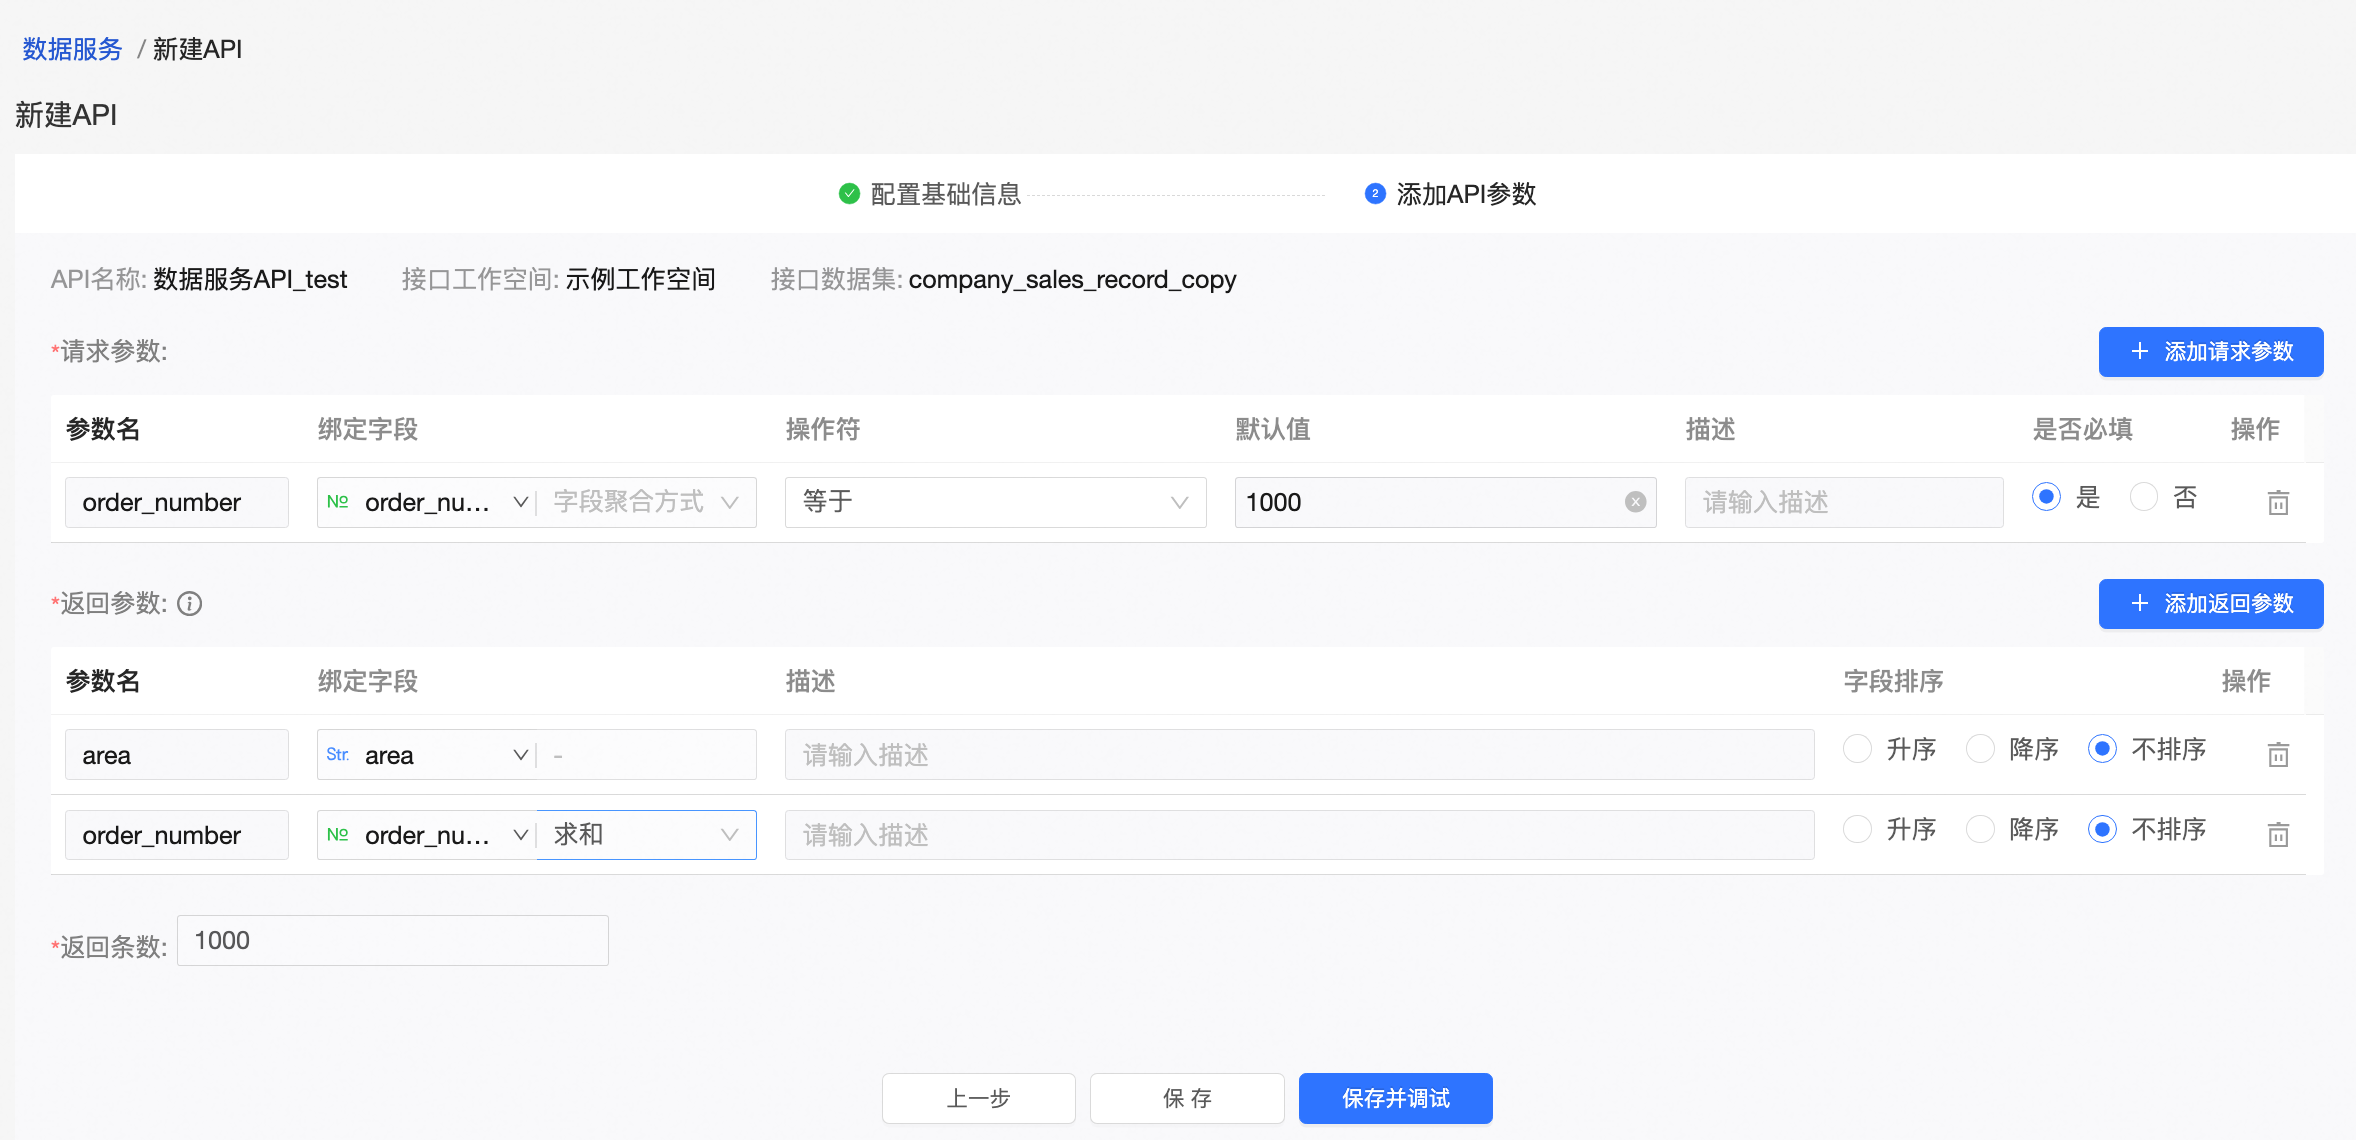Click the area row description input
The image size is (2356, 1140).
point(1298,754)
